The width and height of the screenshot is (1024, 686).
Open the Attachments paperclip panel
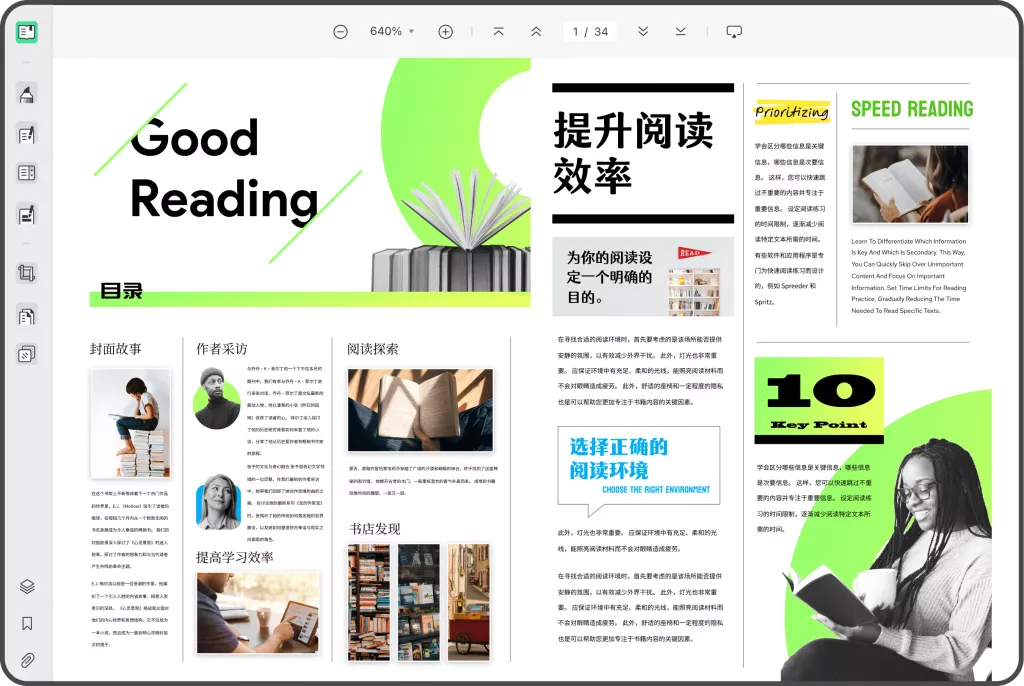(x=27, y=660)
